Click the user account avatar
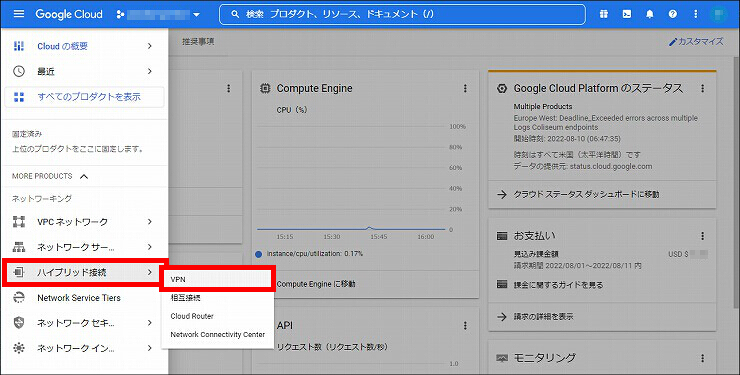Screen dimensions: 740x375 click(719, 14)
